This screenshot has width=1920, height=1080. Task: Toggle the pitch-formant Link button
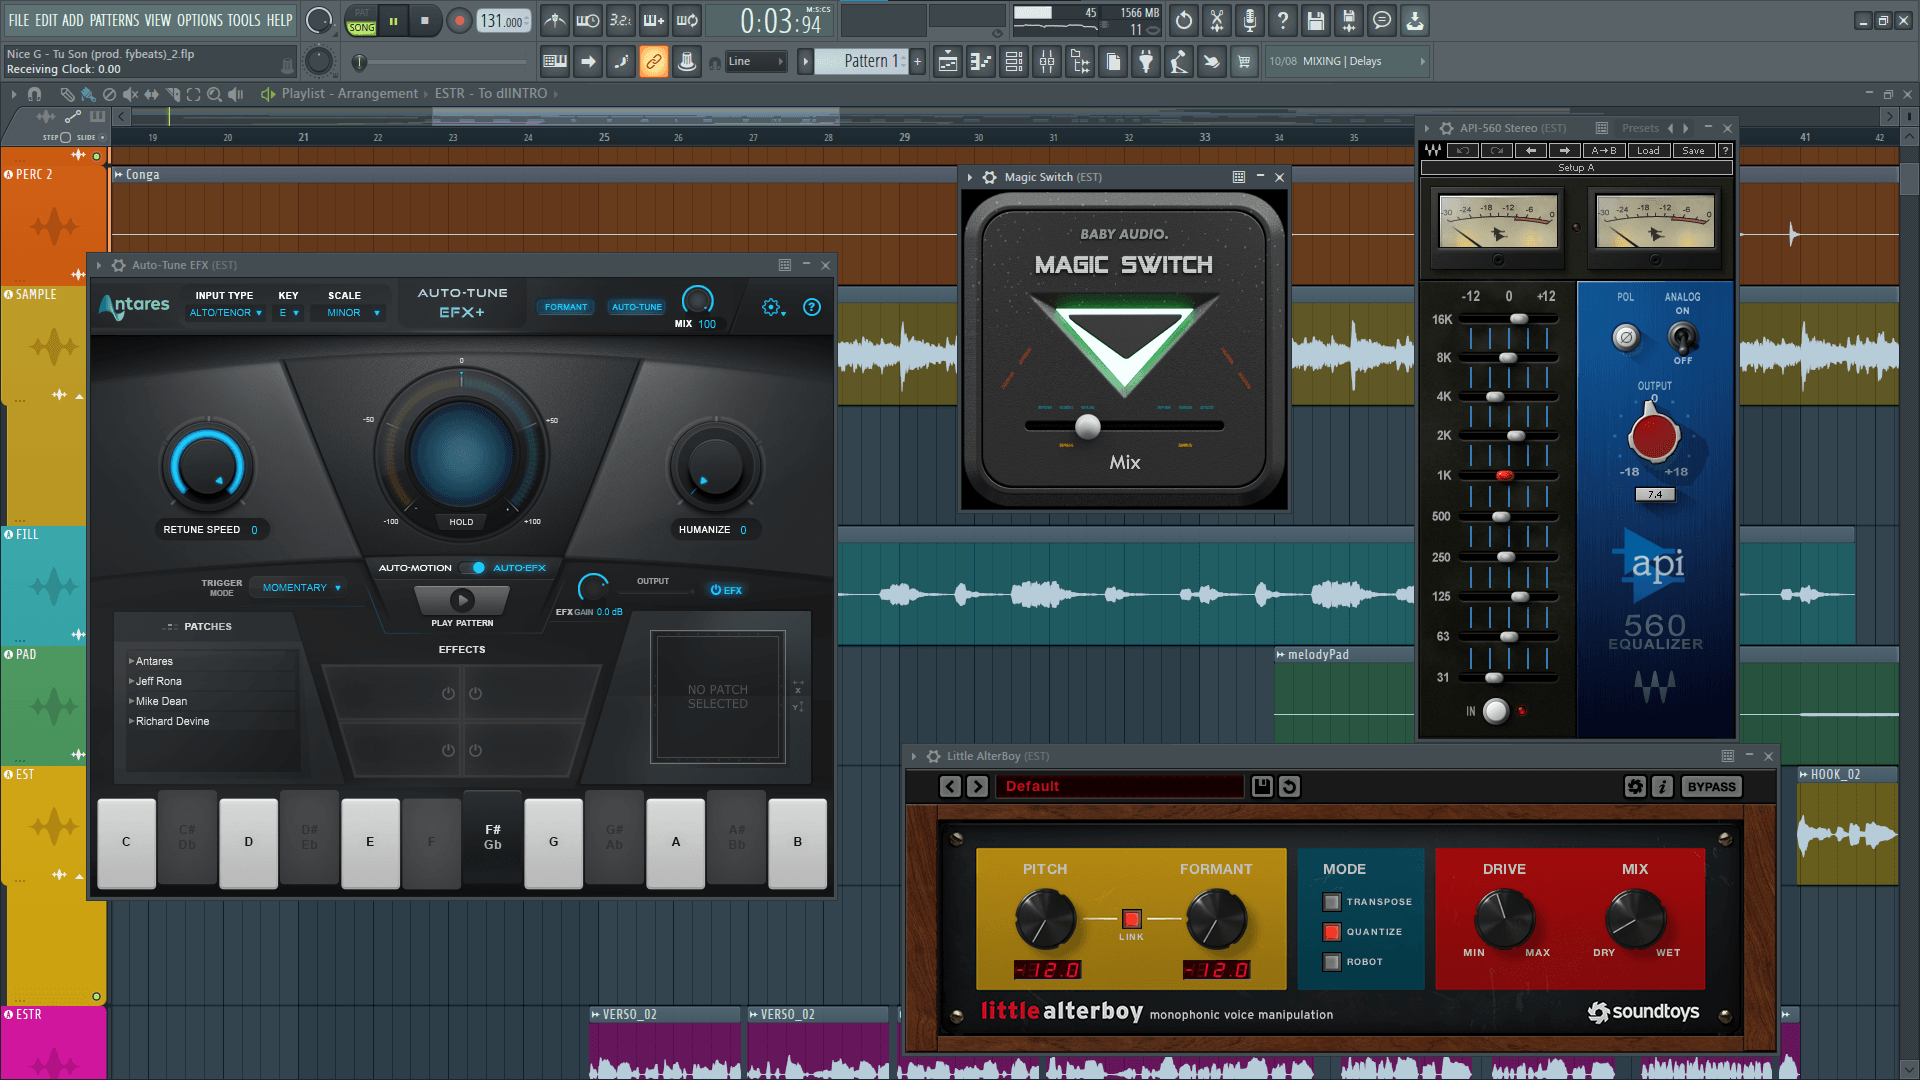[x=1131, y=919]
